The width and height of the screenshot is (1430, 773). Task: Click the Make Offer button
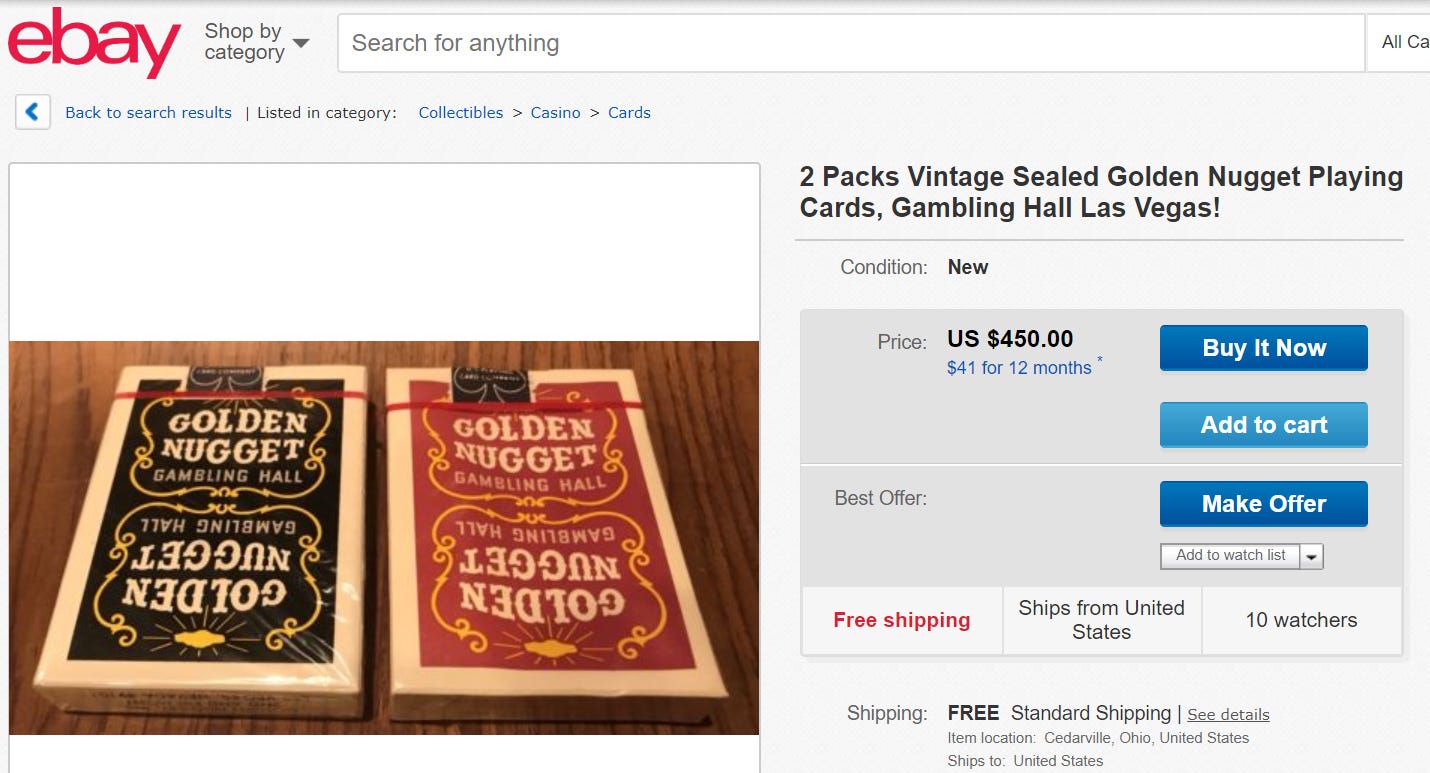click(1264, 504)
